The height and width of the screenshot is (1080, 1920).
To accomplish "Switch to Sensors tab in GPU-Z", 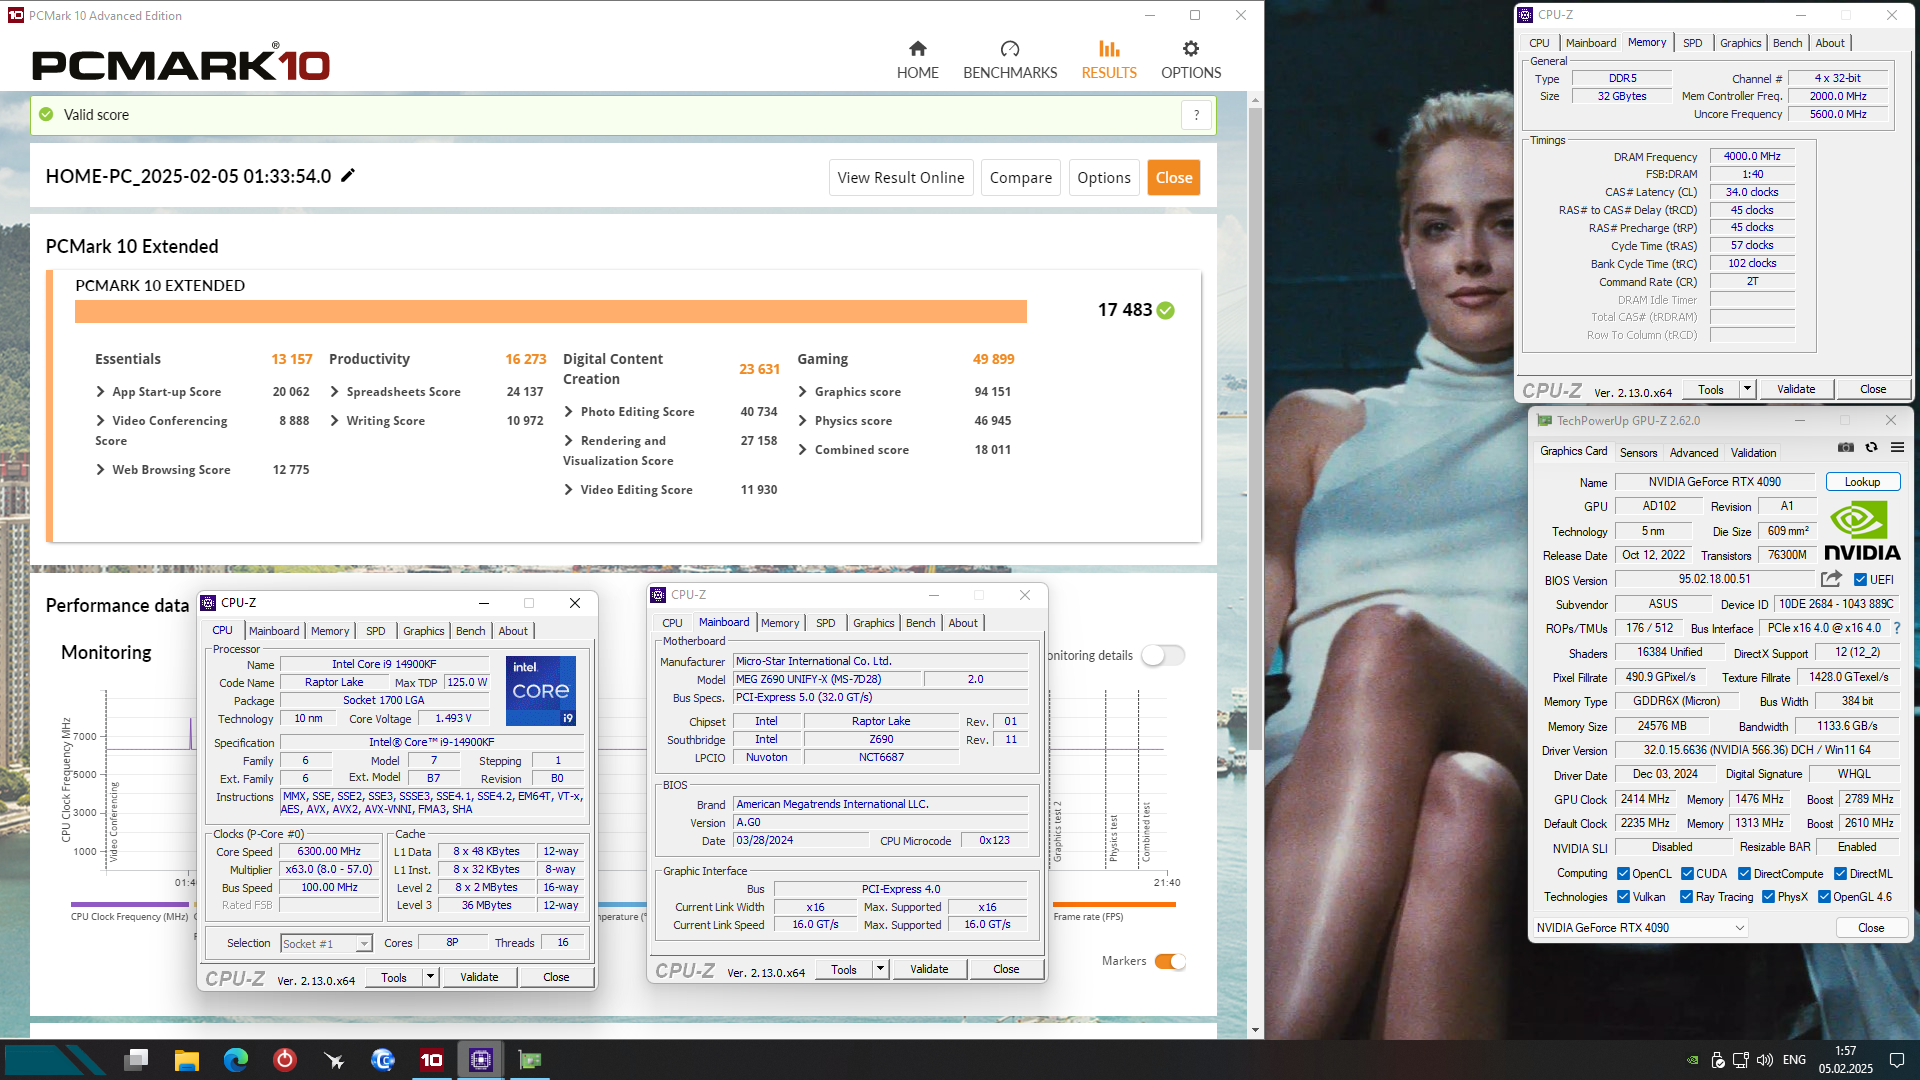I will tap(1638, 453).
